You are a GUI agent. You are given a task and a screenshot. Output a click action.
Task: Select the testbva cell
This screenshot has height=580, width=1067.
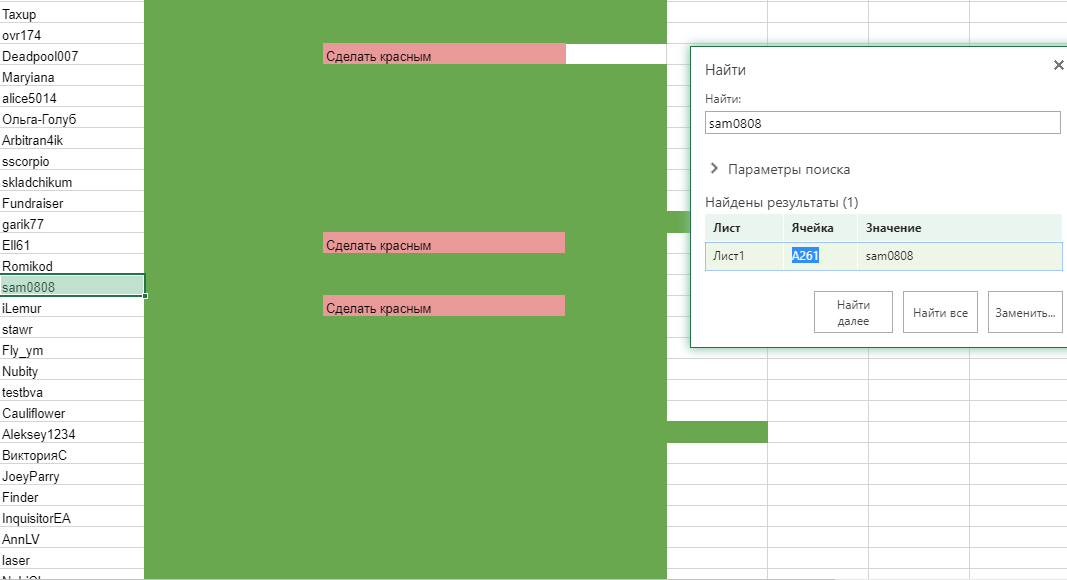click(x=72, y=391)
